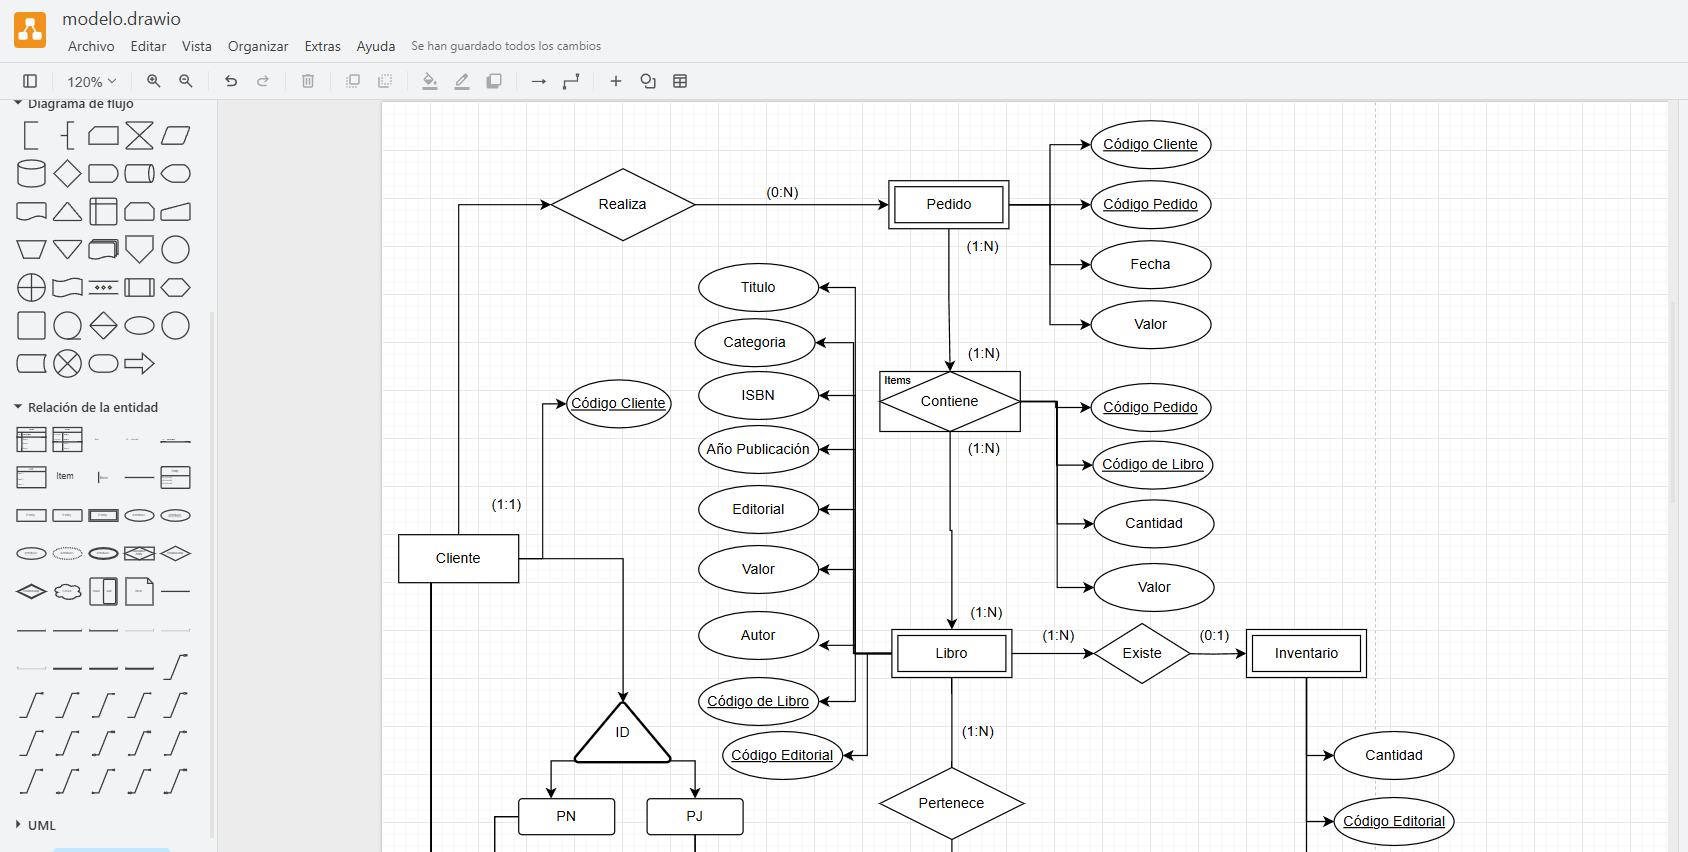Click the draw.io app logo

[30, 30]
